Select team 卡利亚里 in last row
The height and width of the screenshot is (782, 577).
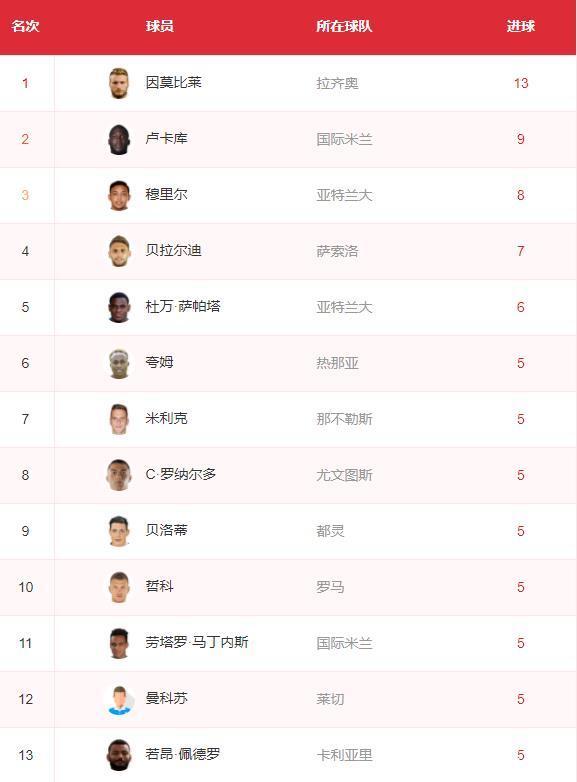(x=345, y=755)
